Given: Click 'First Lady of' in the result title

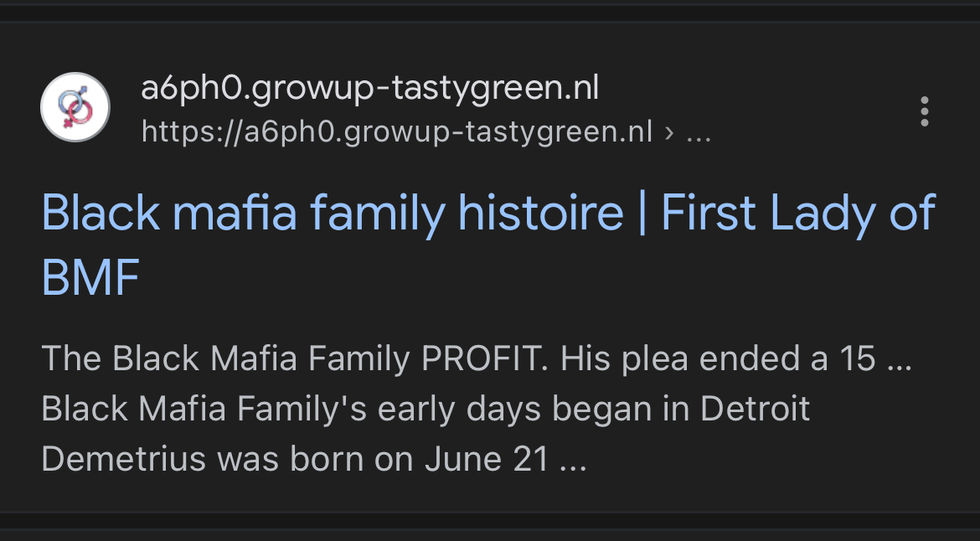Looking at the screenshot, I should click(798, 213).
